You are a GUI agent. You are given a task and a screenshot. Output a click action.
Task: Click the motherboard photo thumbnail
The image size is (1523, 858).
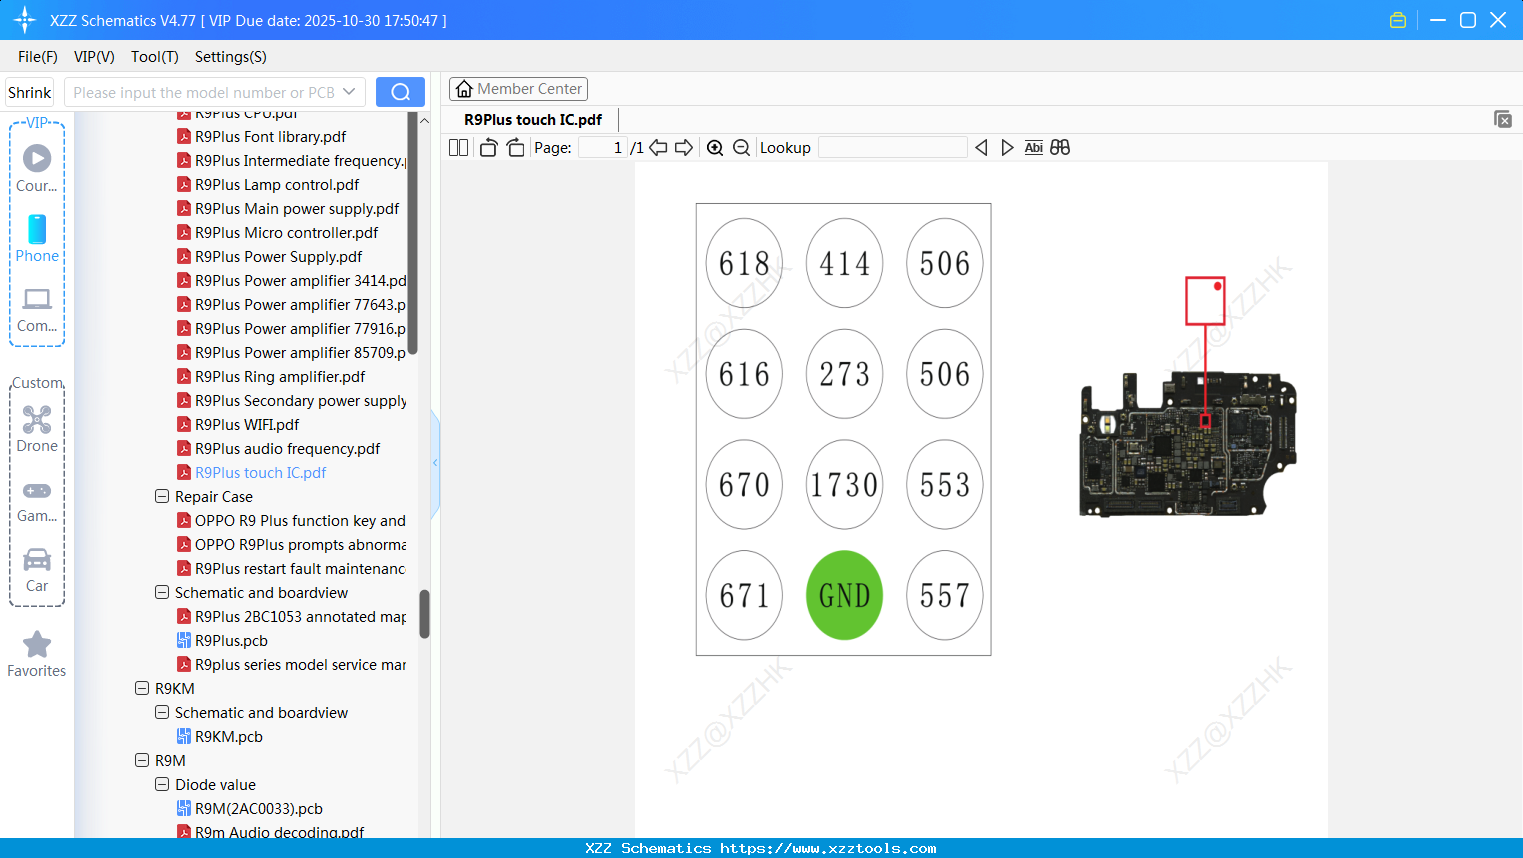click(1188, 444)
